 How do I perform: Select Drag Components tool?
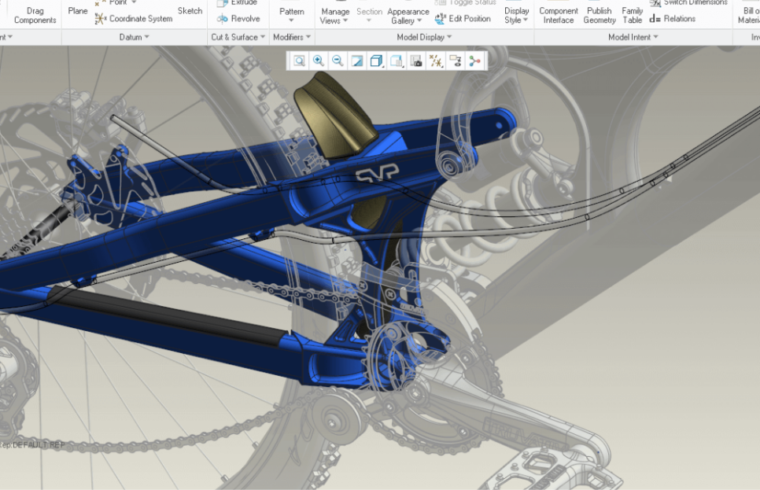pos(35,16)
